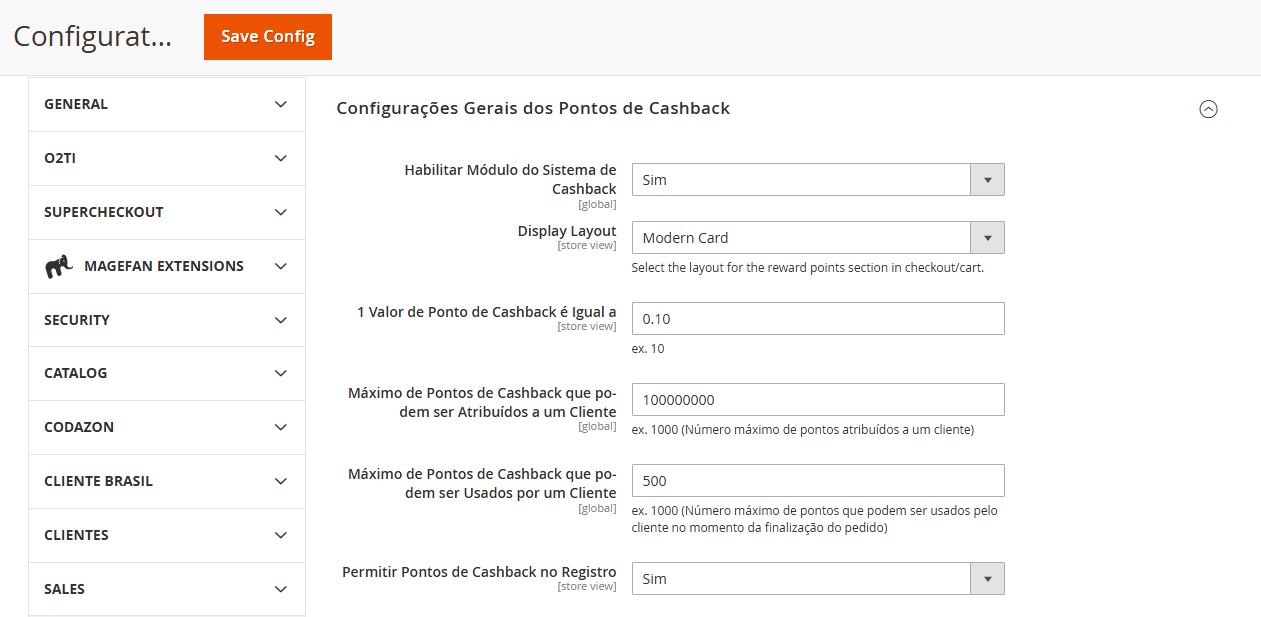Click the Magefan Extensions monkey icon
The image size is (1261, 617).
[59, 266]
